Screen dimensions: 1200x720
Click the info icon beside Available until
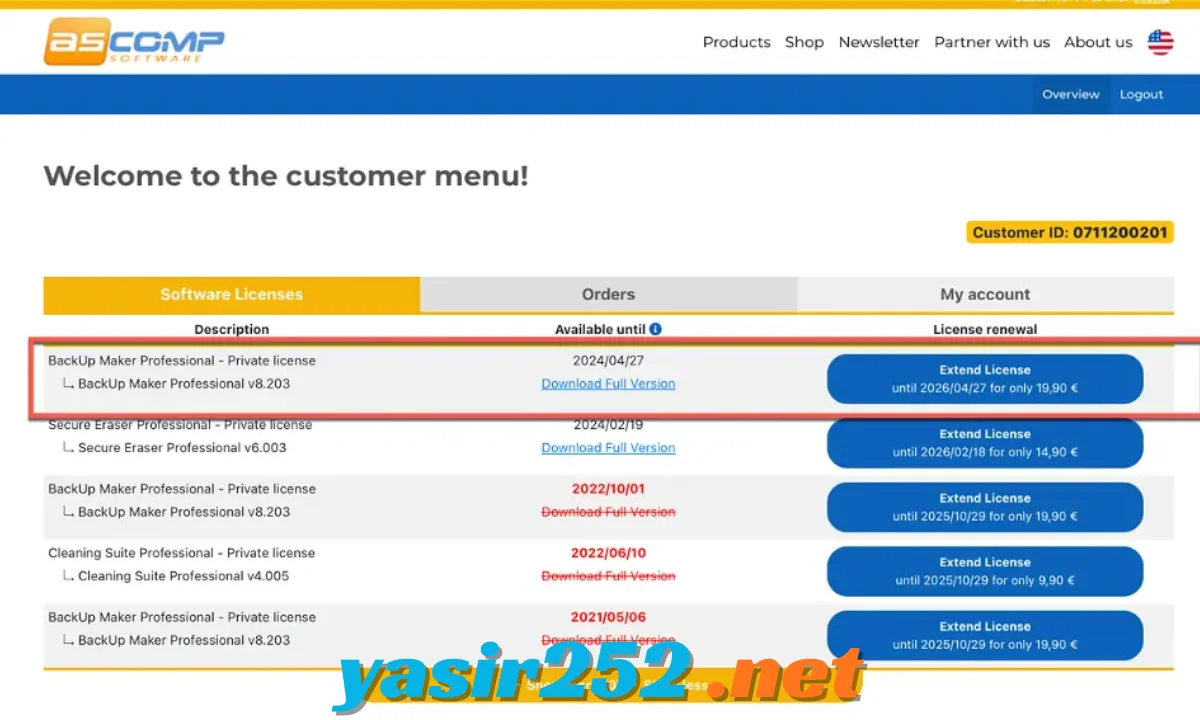coord(655,329)
